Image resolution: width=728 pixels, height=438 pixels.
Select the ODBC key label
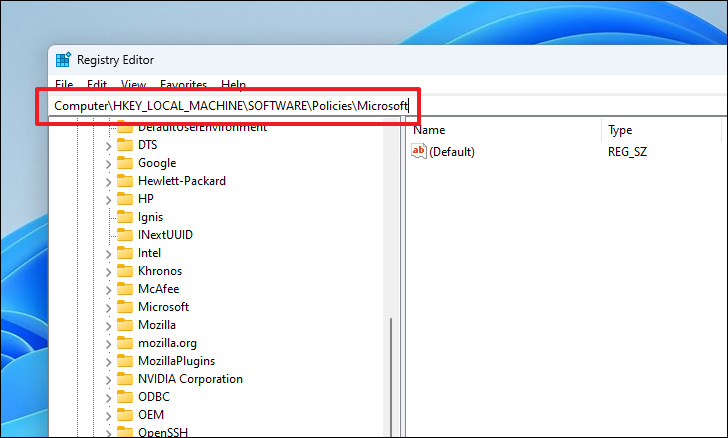click(154, 397)
